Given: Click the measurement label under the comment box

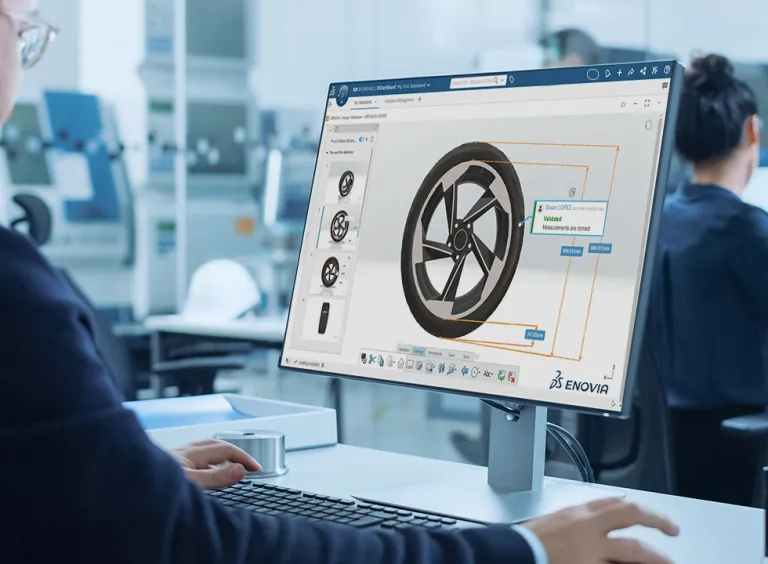Looking at the screenshot, I should pos(572,251).
